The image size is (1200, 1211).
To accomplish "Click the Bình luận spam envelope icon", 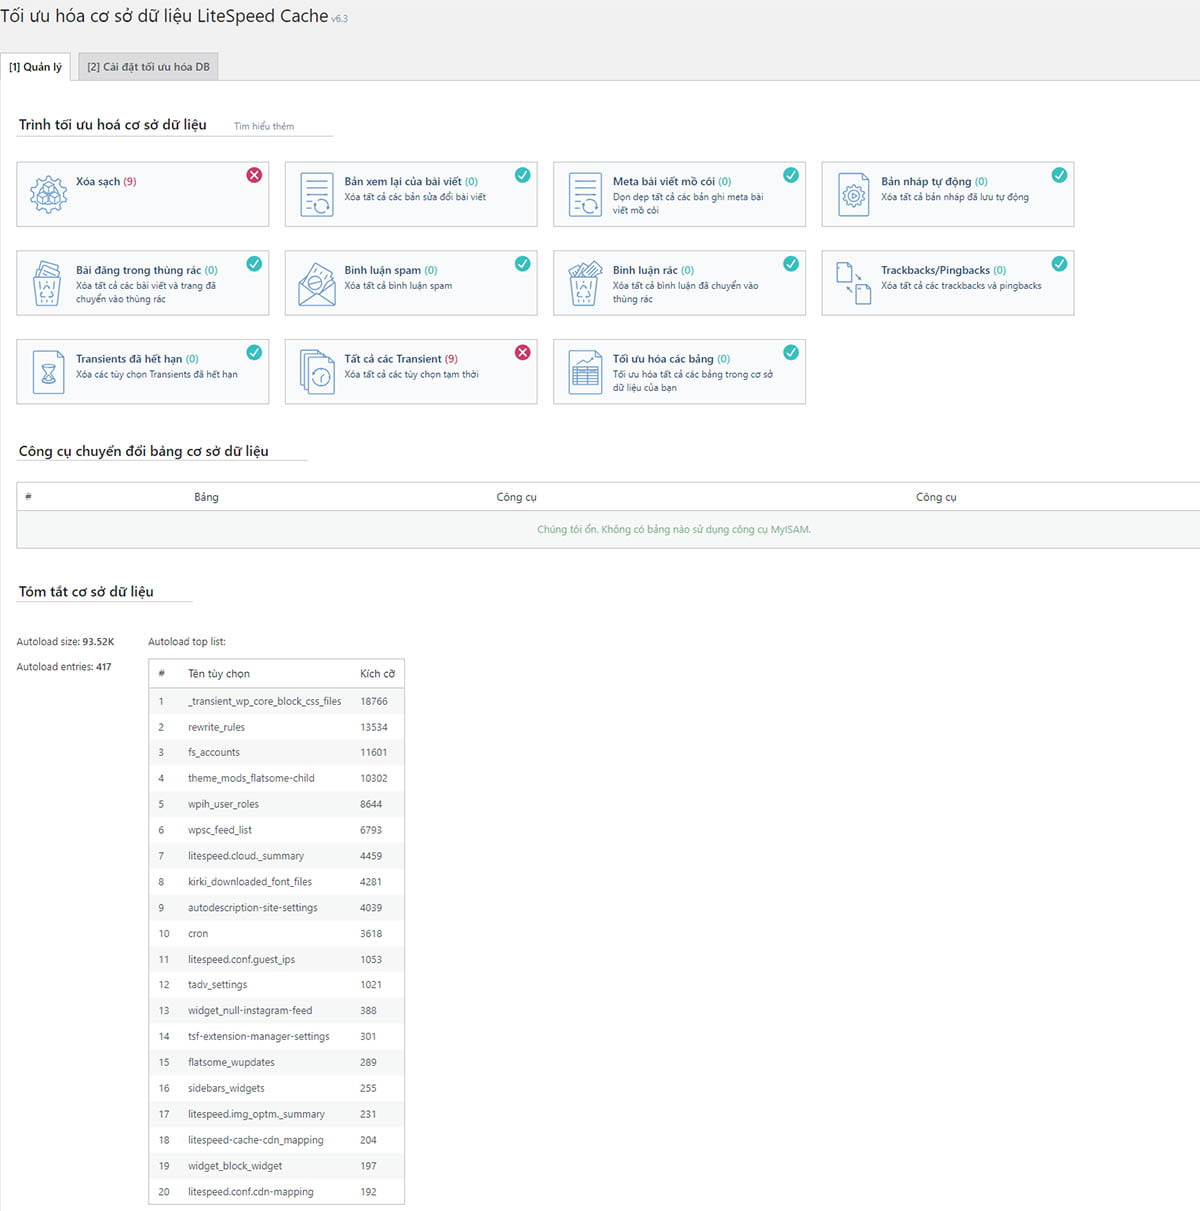I will [317, 284].
